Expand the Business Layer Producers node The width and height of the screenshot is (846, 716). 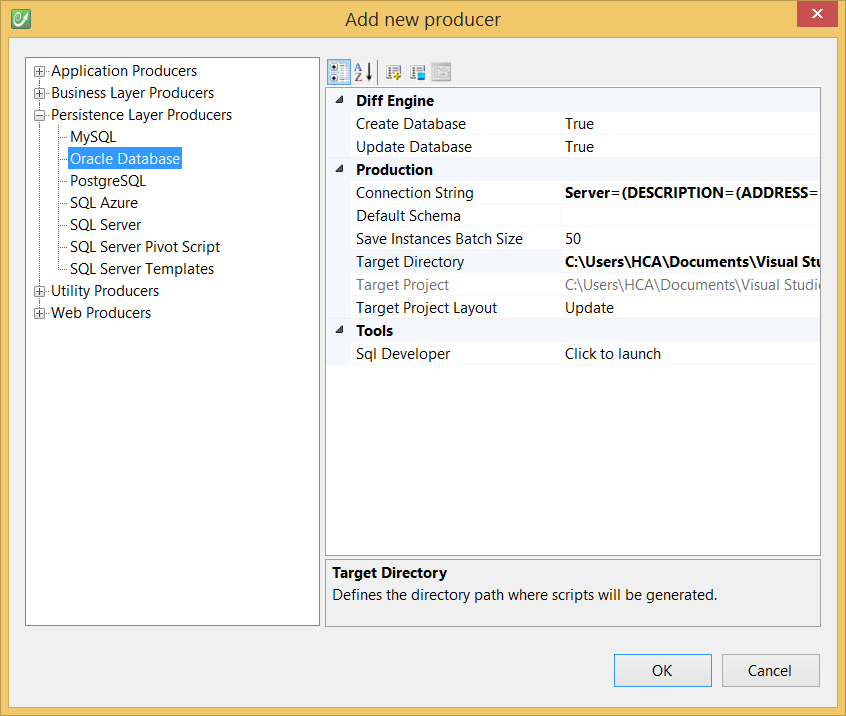pos(40,93)
